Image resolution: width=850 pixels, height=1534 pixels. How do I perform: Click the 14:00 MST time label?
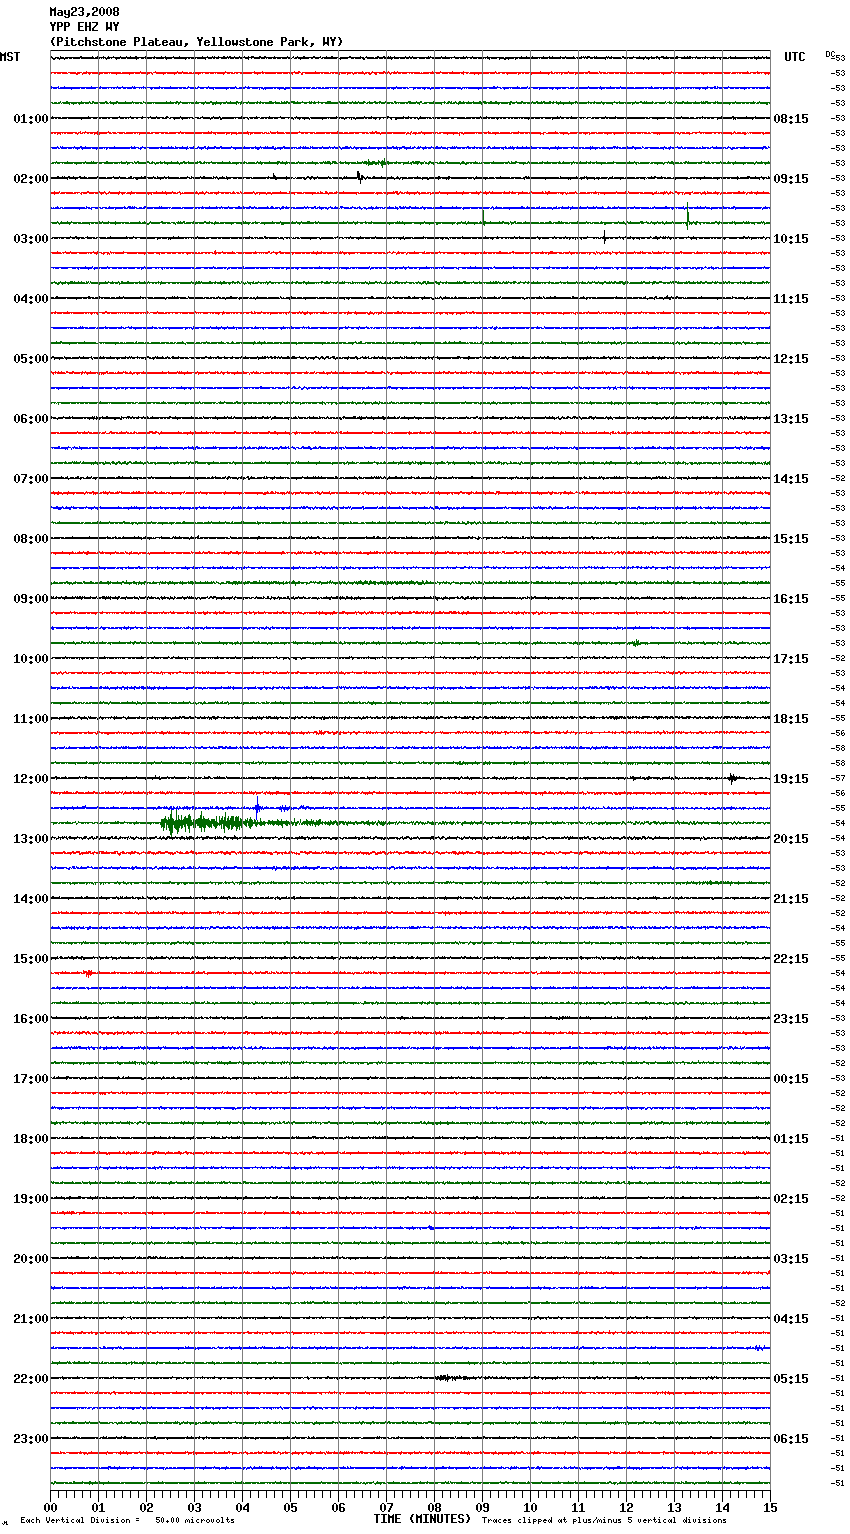(x=30, y=899)
